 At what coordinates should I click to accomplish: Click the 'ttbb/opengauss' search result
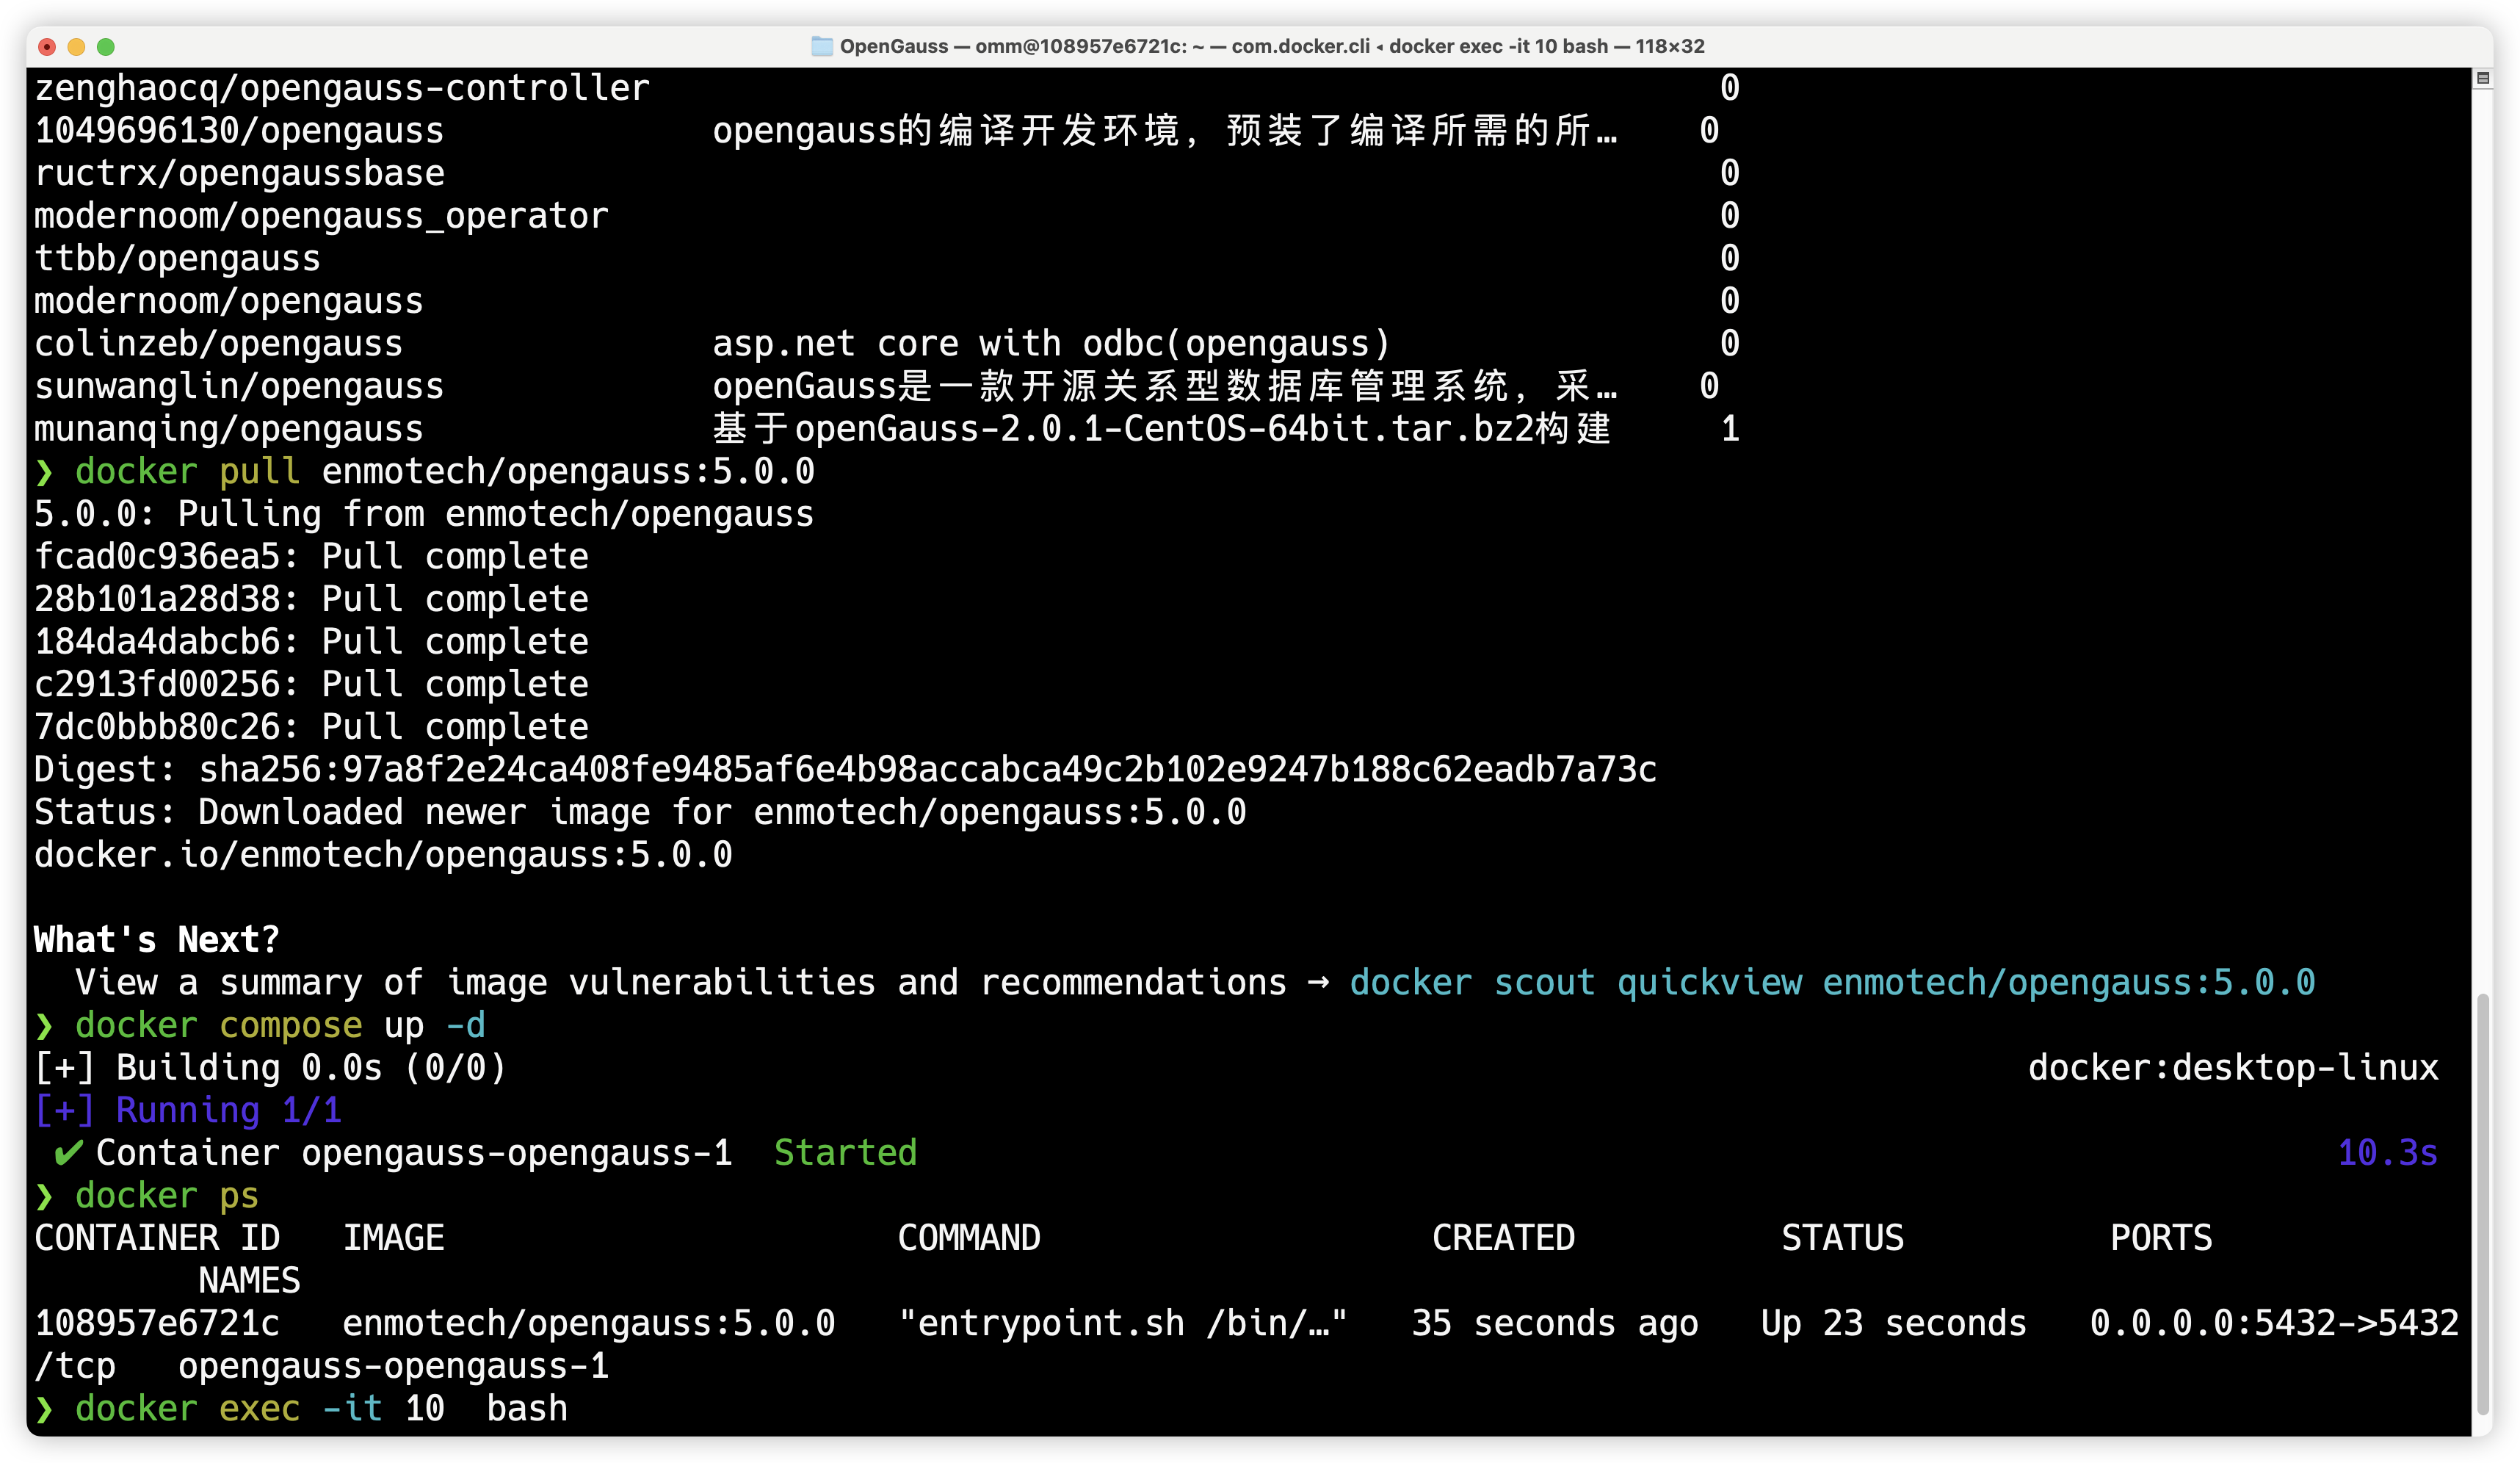coord(177,258)
